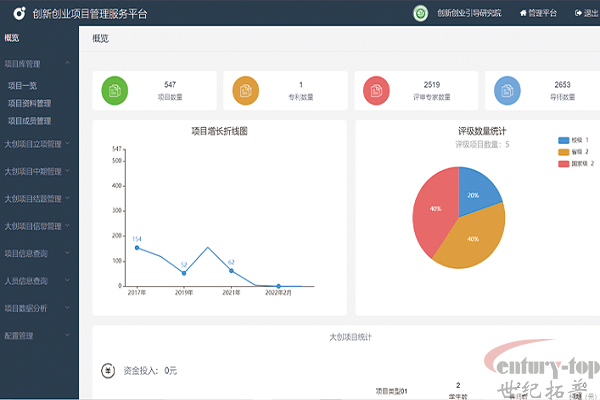The height and width of the screenshot is (400, 600).
Task: Toggle 国家级 red legend swatch
Action: coord(564,164)
